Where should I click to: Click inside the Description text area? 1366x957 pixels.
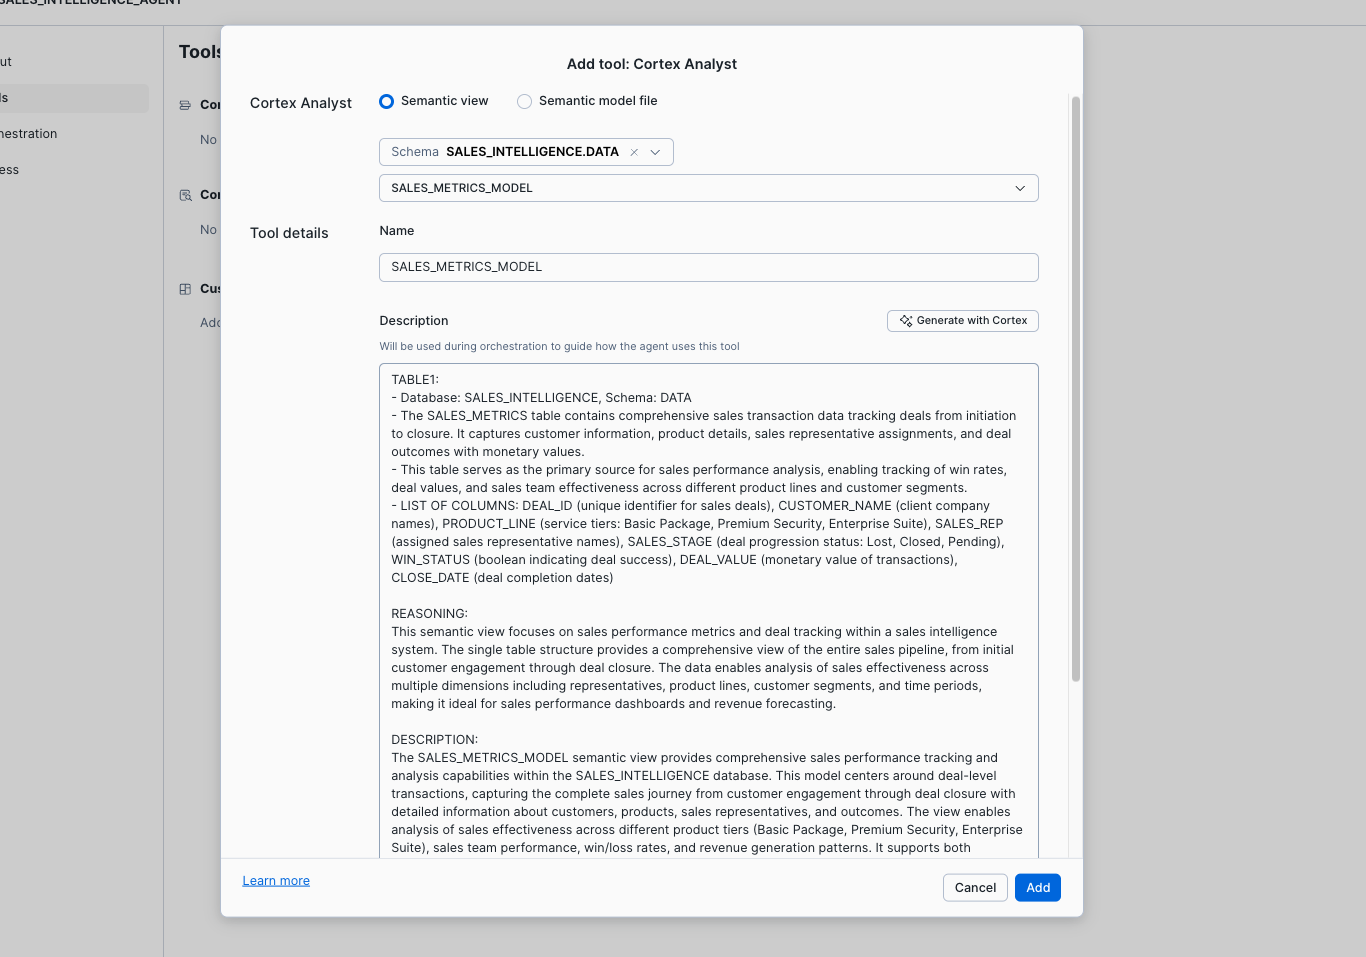point(709,611)
